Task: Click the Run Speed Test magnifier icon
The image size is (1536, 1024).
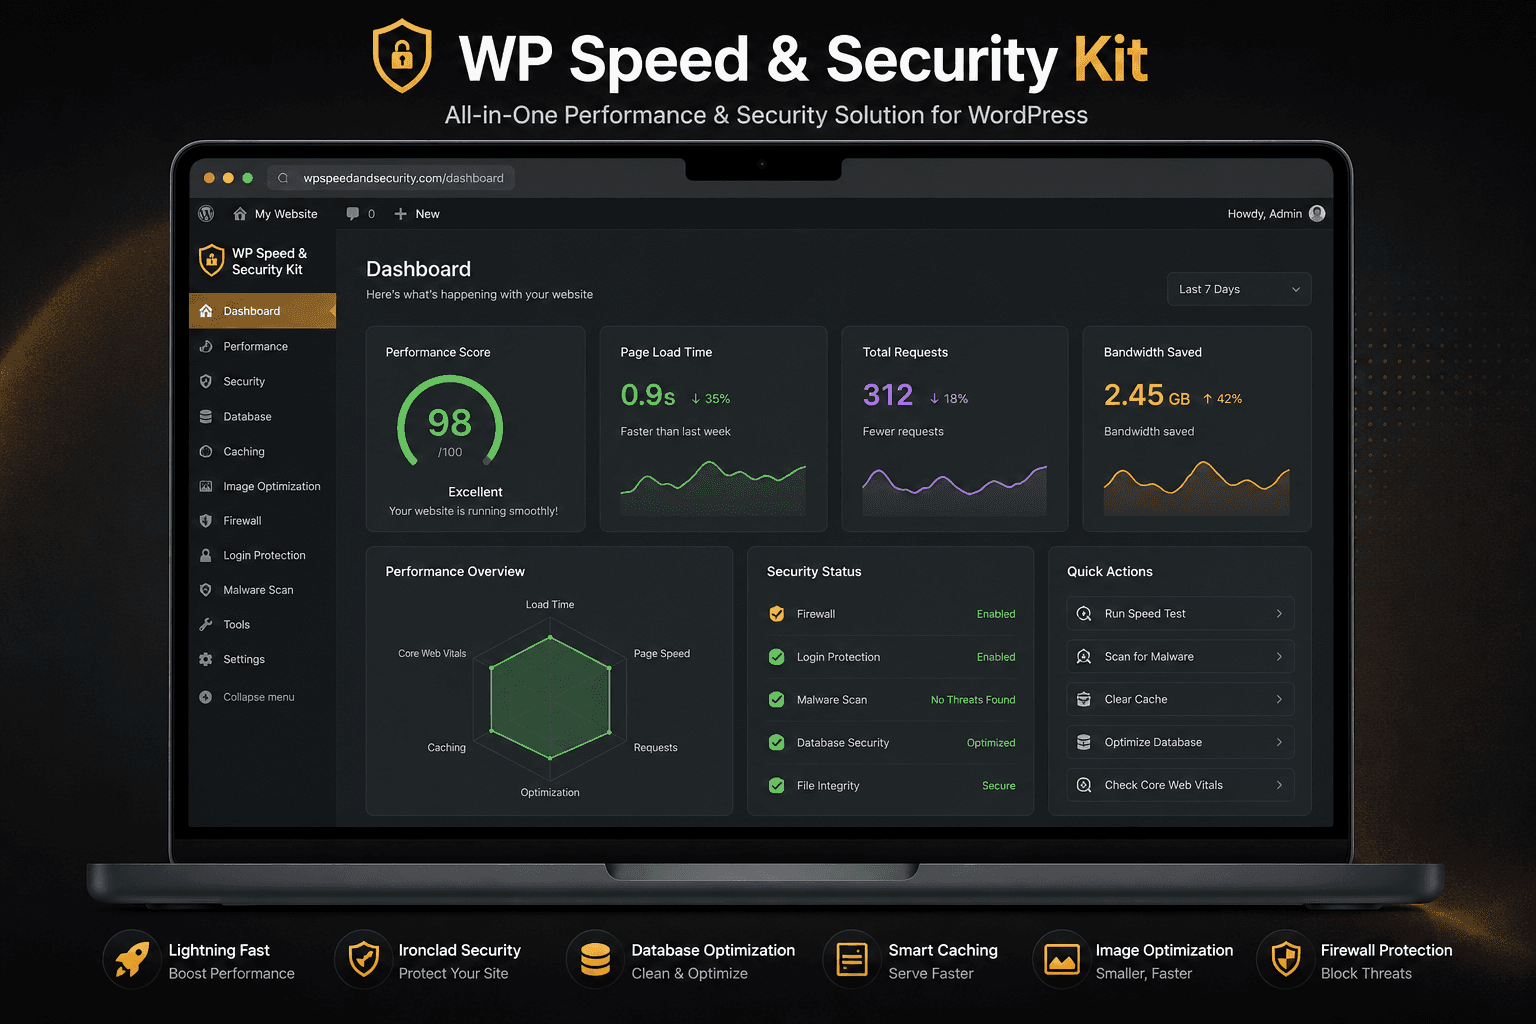Action: tap(1084, 614)
